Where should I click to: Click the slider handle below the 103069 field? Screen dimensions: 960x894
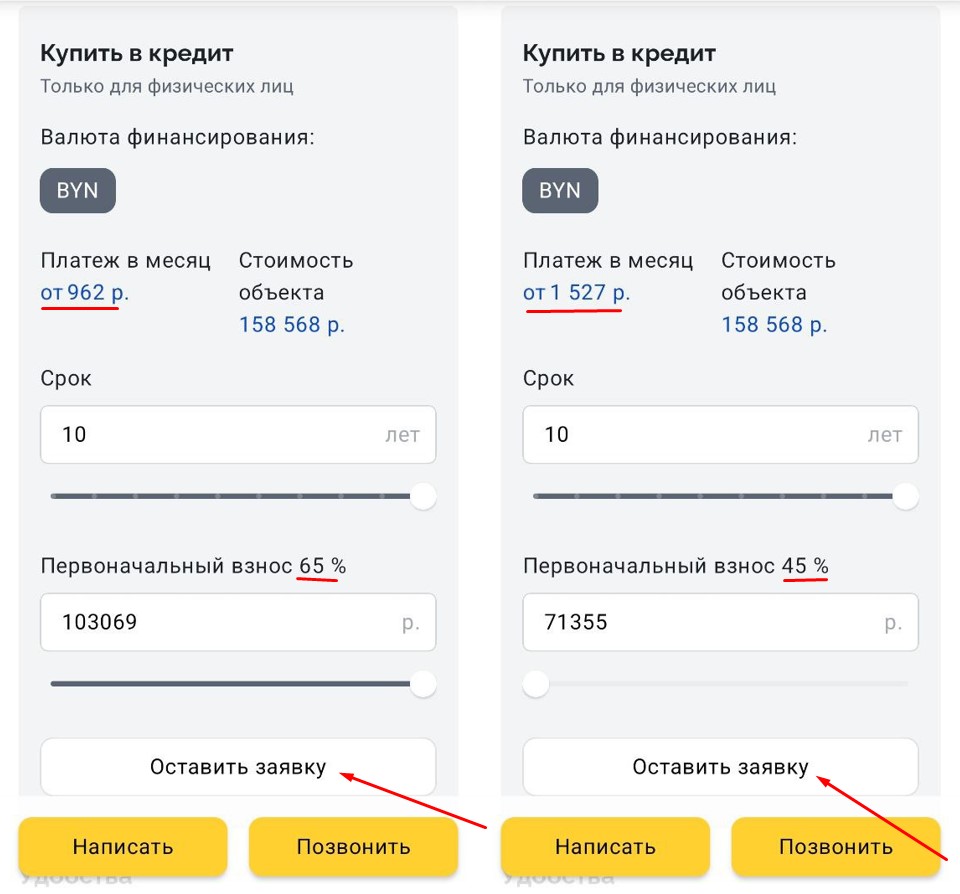(424, 684)
